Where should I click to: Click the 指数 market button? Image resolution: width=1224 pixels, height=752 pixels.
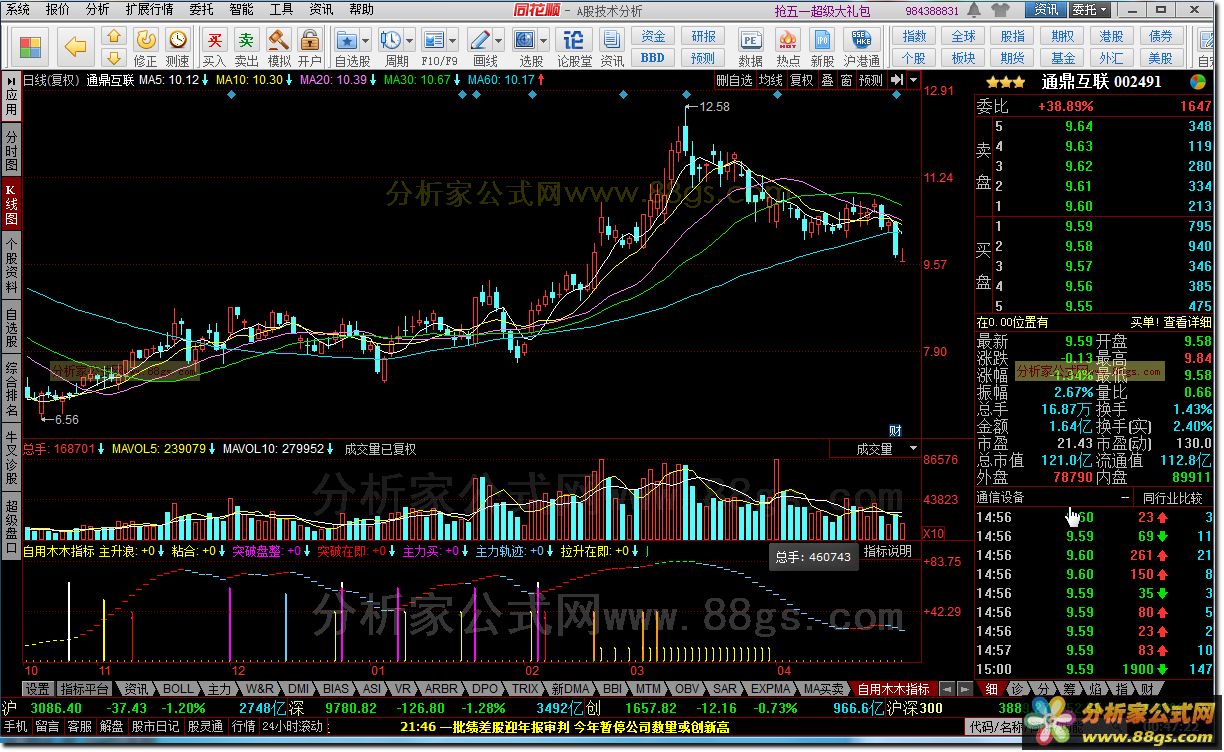coord(914,36)
